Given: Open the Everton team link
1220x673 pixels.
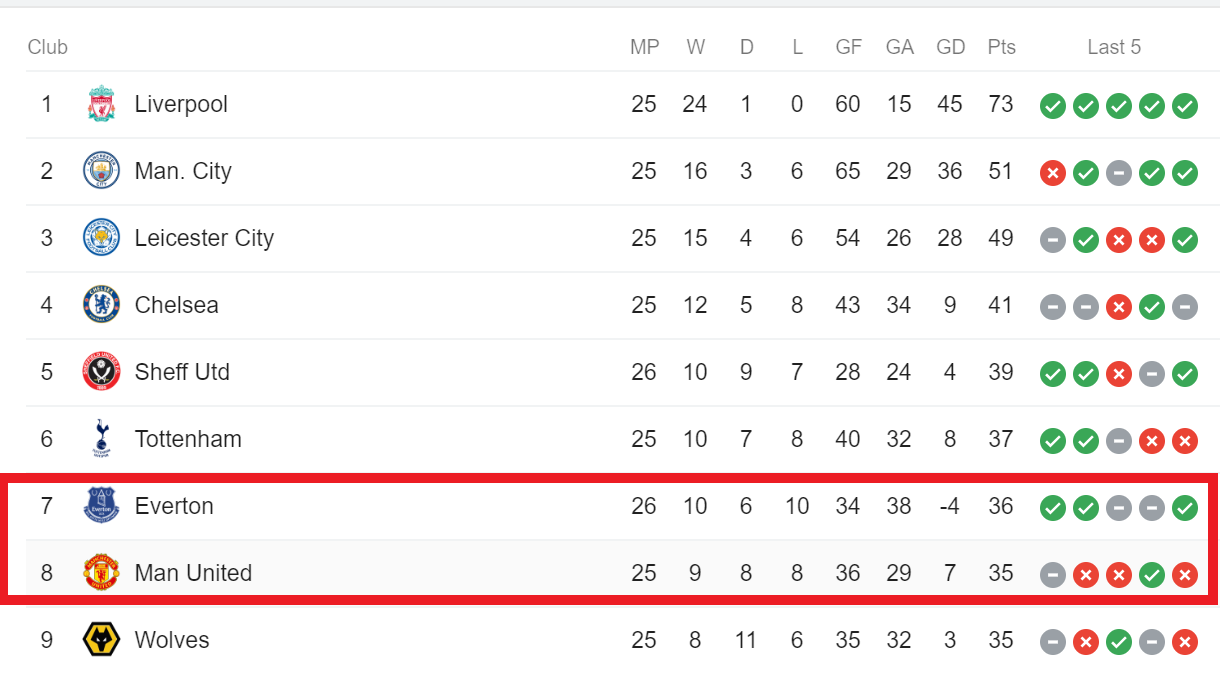Looking at the screenshot, I should (x=174, y=506).
